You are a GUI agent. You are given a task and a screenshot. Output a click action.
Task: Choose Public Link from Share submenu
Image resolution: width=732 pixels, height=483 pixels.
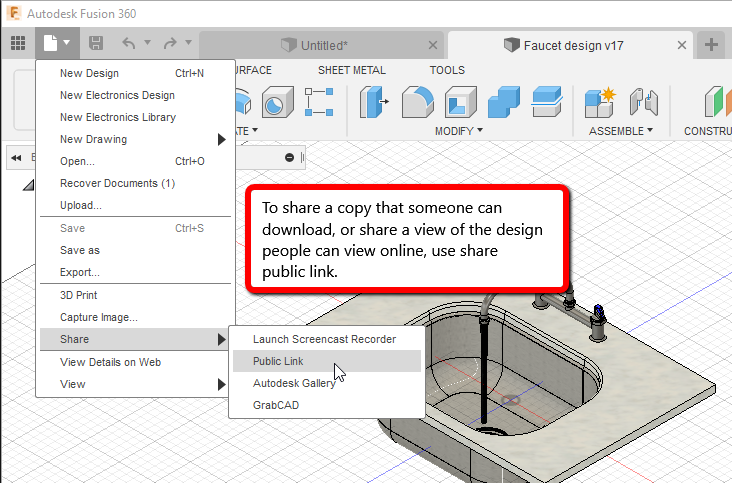coord(278,361)
